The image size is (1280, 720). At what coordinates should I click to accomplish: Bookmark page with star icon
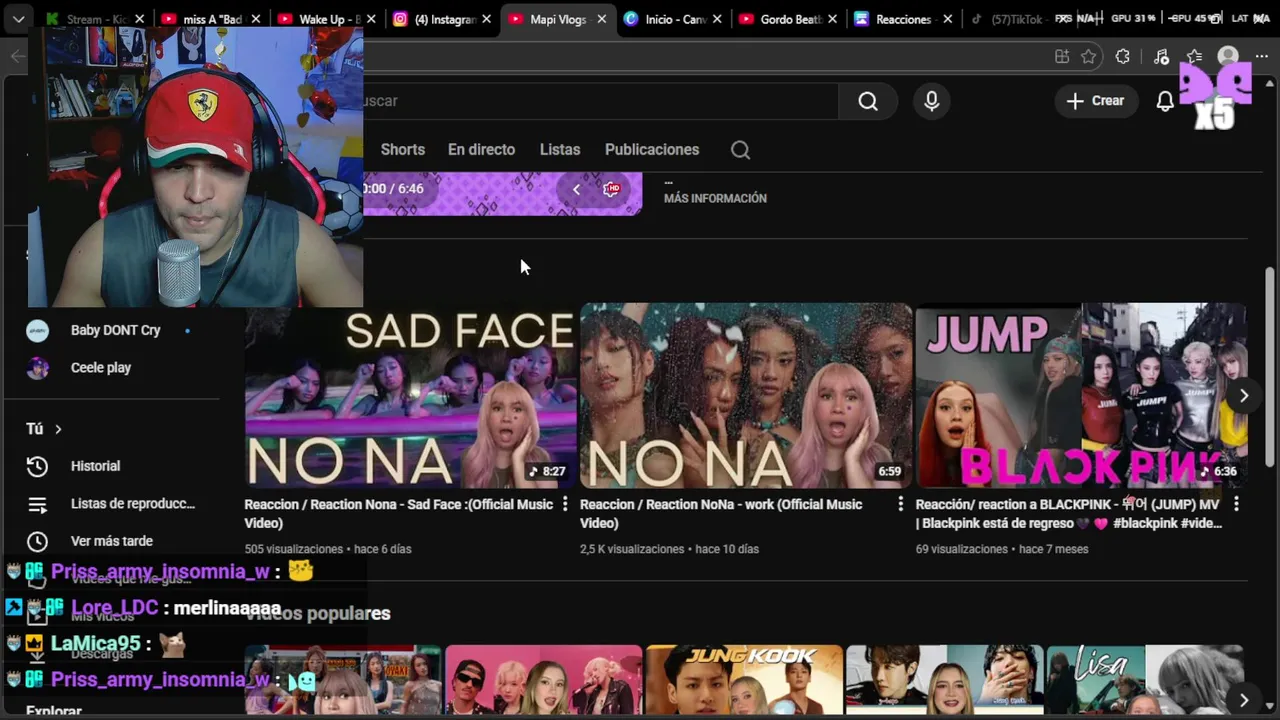(1089, 57)
